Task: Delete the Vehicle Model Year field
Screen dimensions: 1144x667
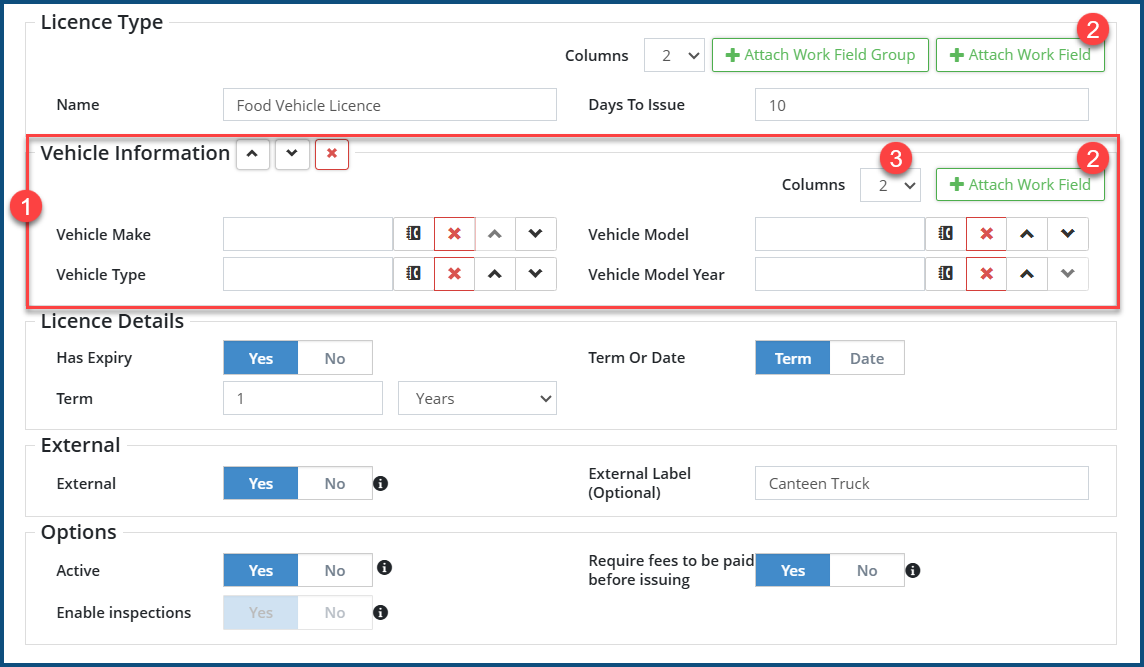Action: point(986,274)
